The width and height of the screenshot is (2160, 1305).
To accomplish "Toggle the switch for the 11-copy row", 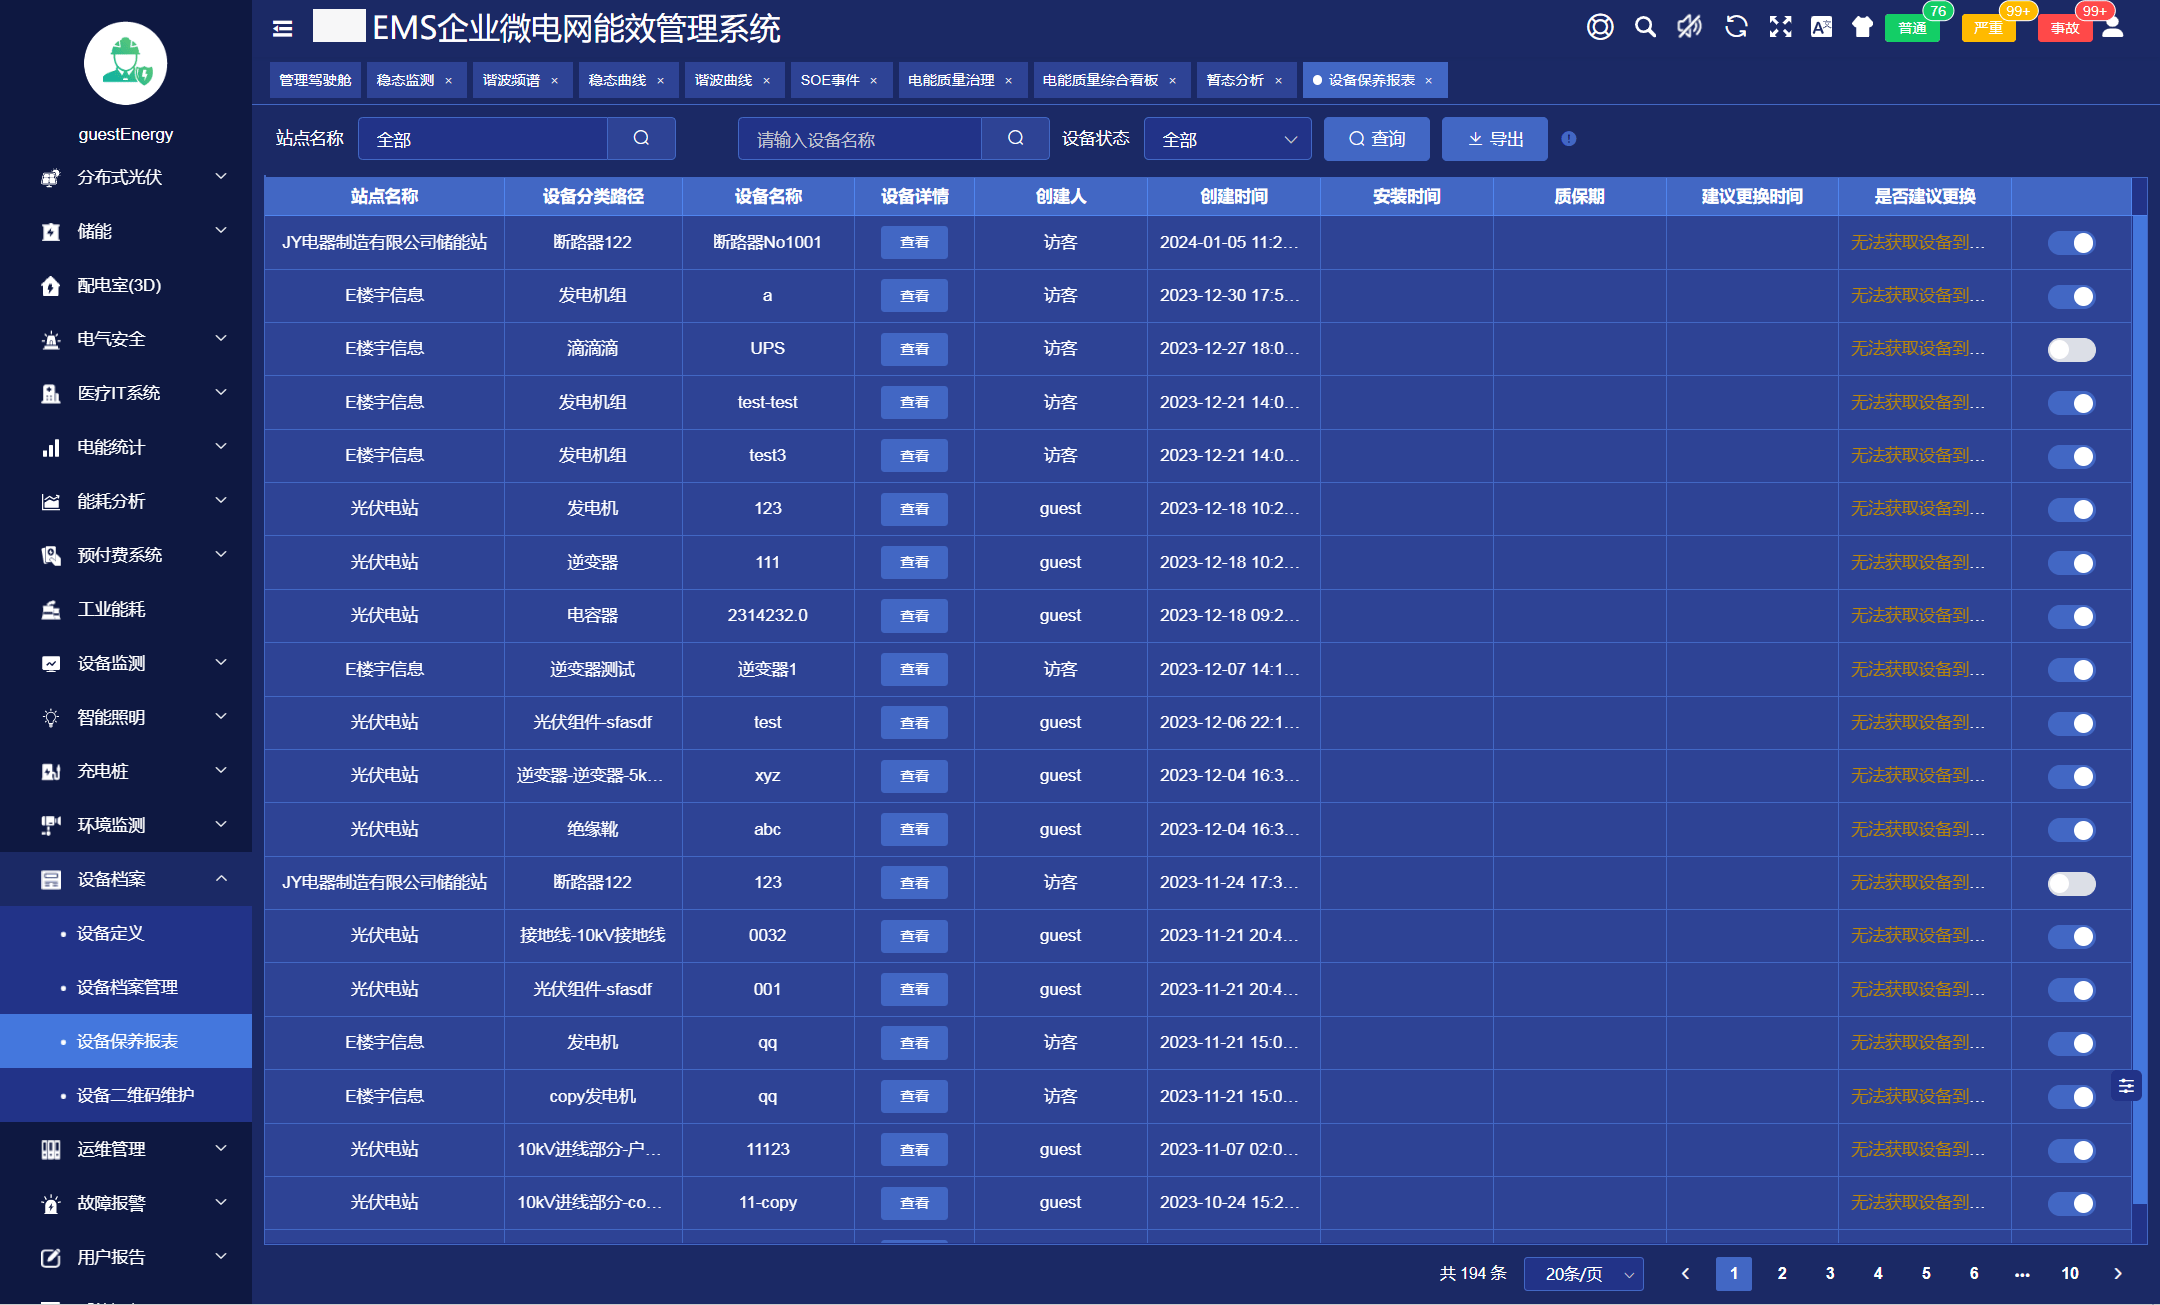I will [2071, 1204].
